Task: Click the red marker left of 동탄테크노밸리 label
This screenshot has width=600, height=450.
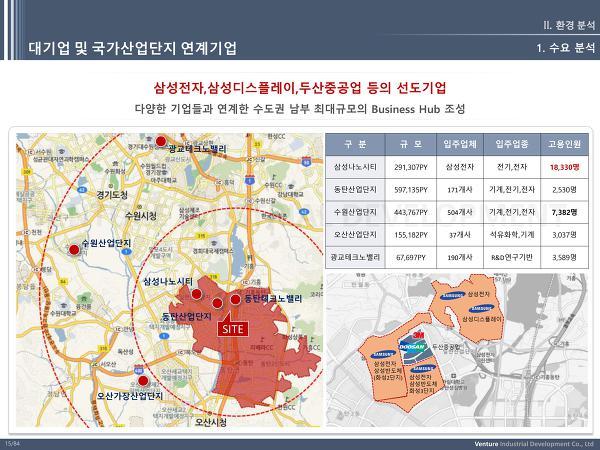Action: pos(235,299)
